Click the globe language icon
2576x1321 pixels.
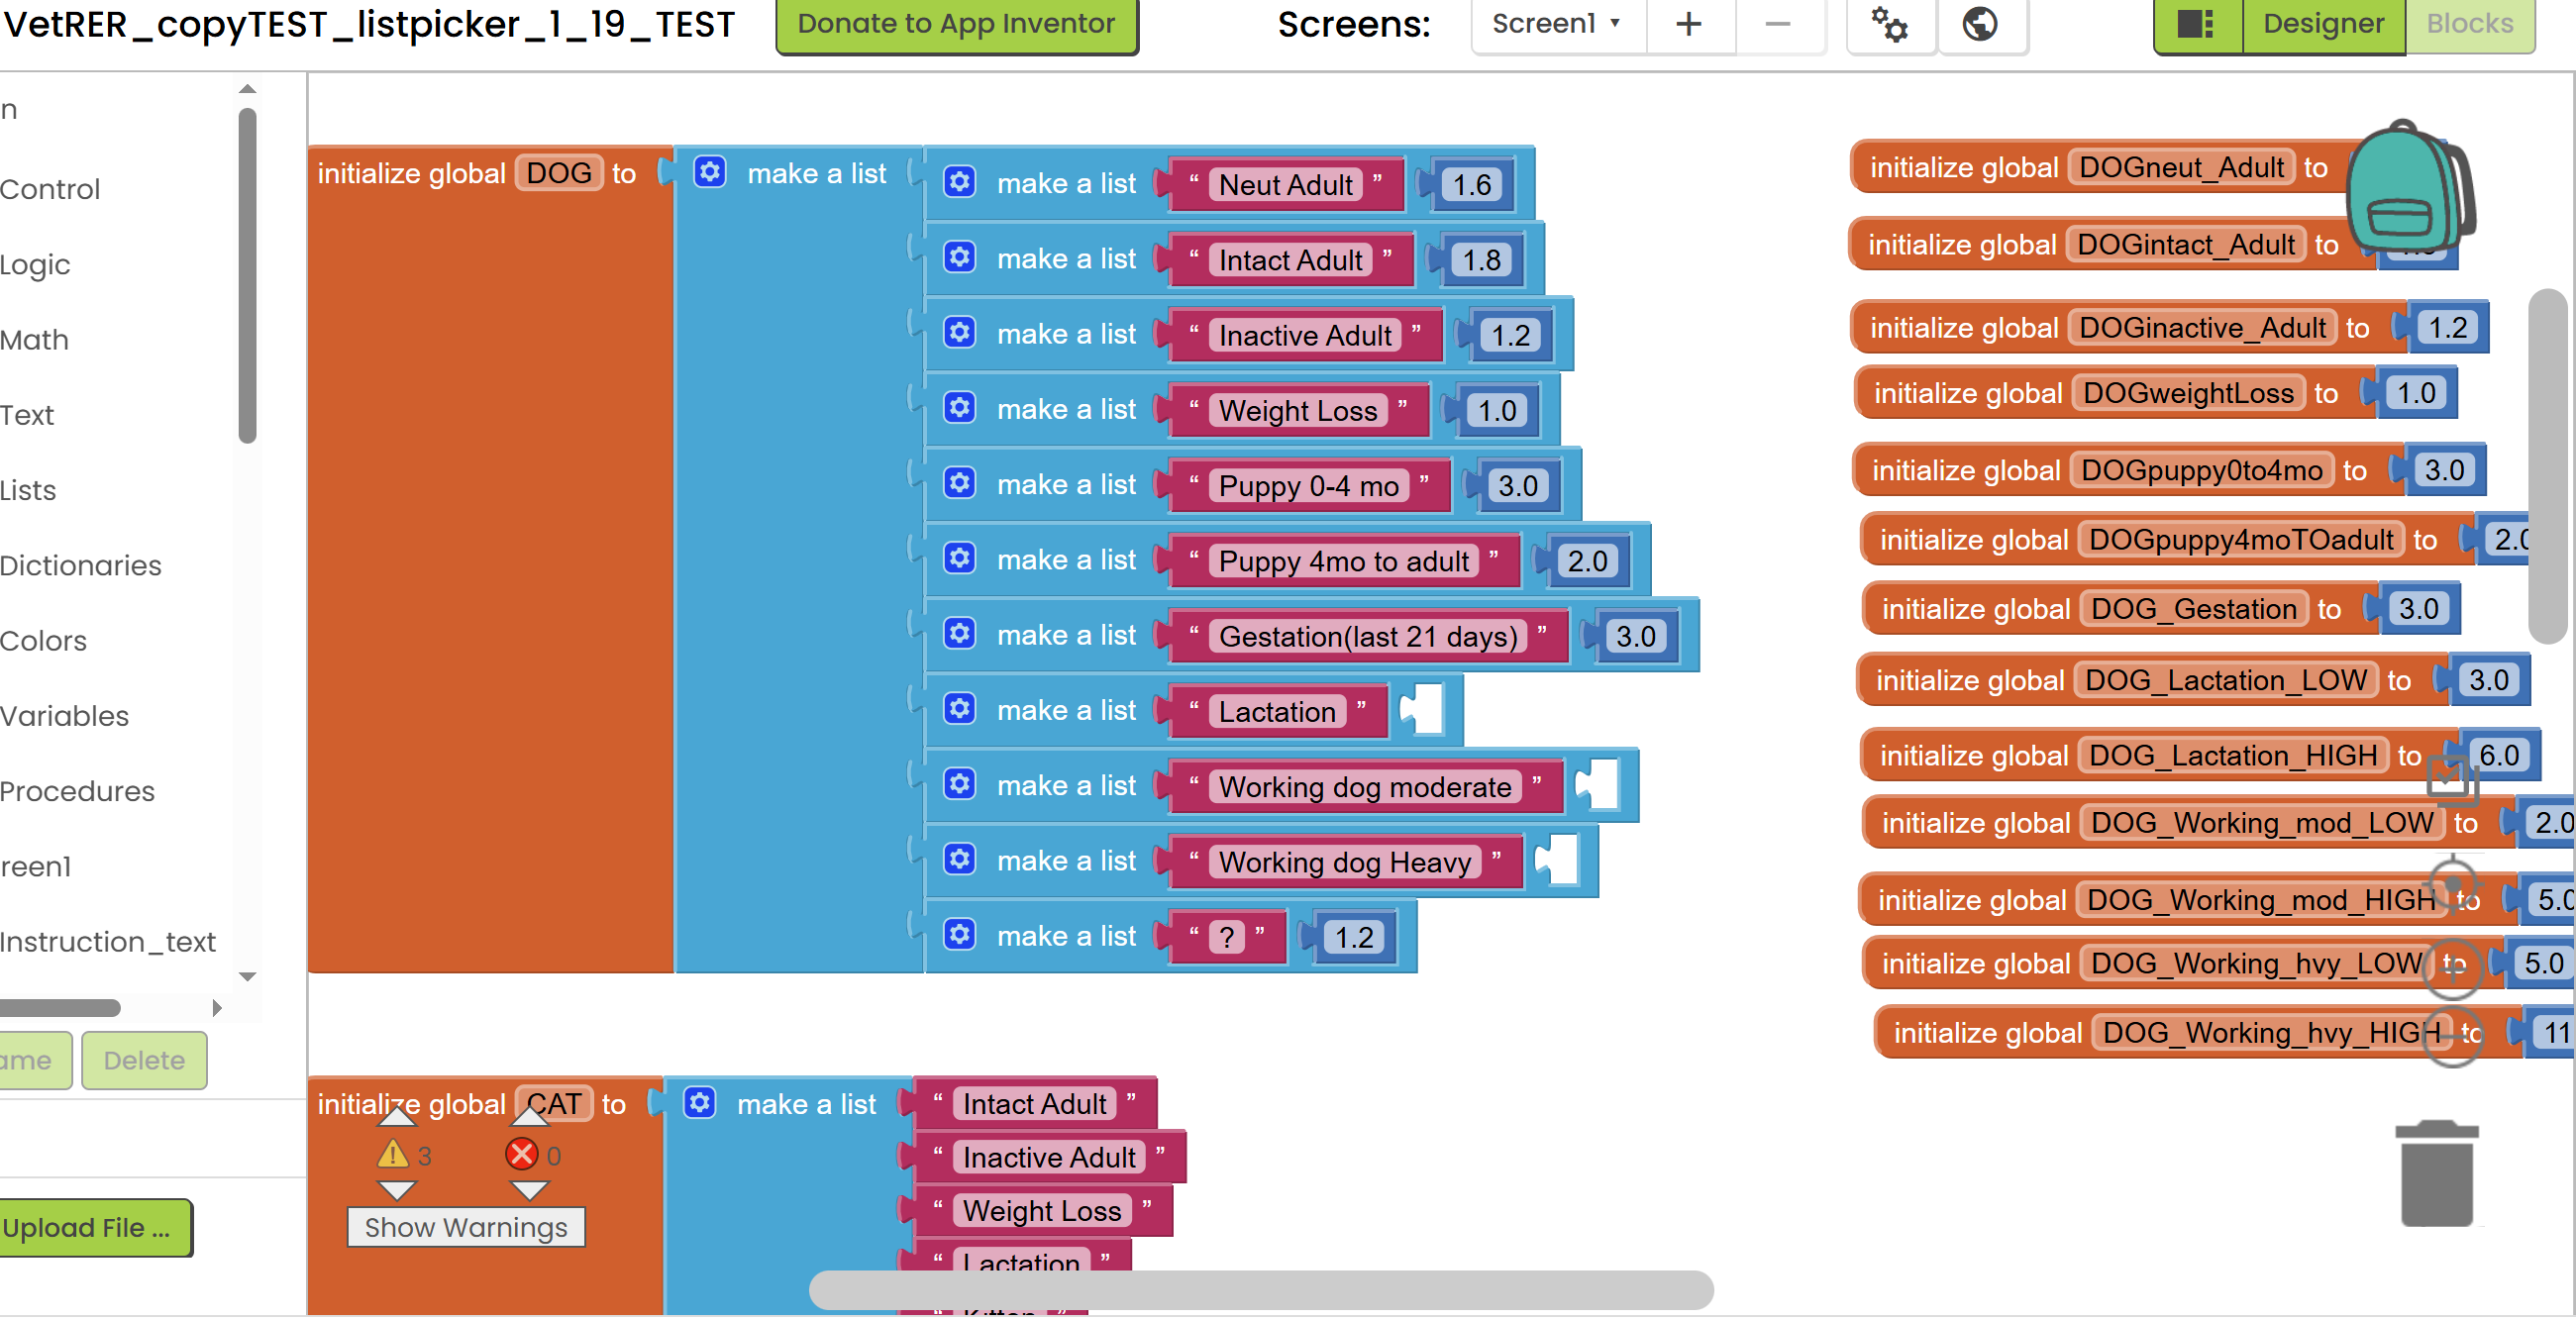[x=1979, y=24]
